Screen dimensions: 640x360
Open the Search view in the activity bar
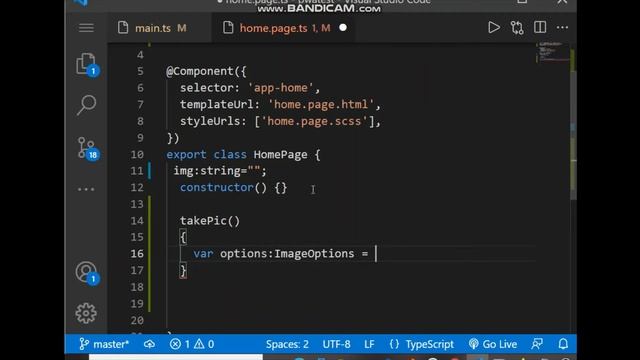coord(87,105)
